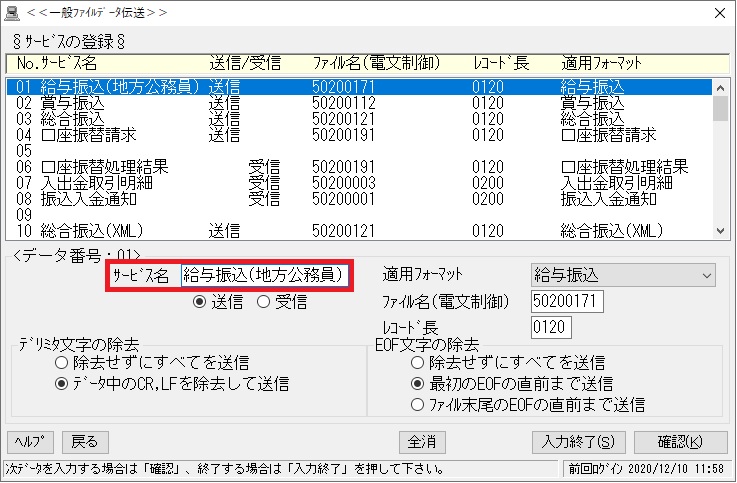Click the service list scrollbar thumb
737x483 pixels.
[x=720, y=109]
